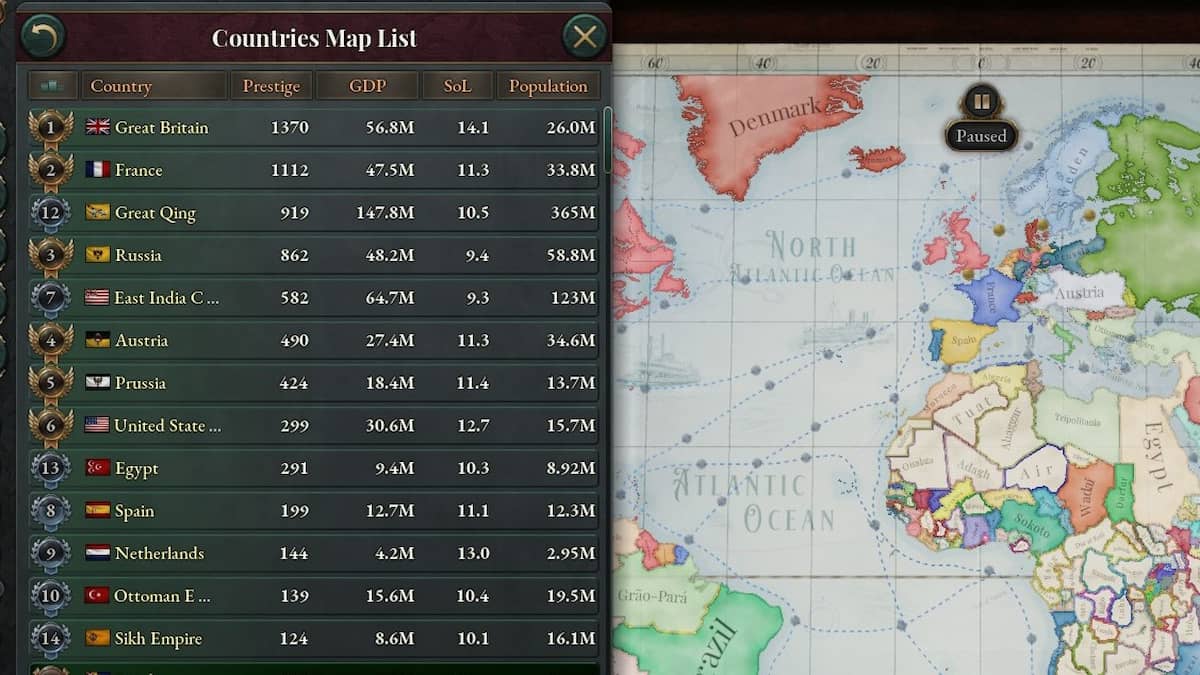Select the Netherlands row in the list

[314, 553]
